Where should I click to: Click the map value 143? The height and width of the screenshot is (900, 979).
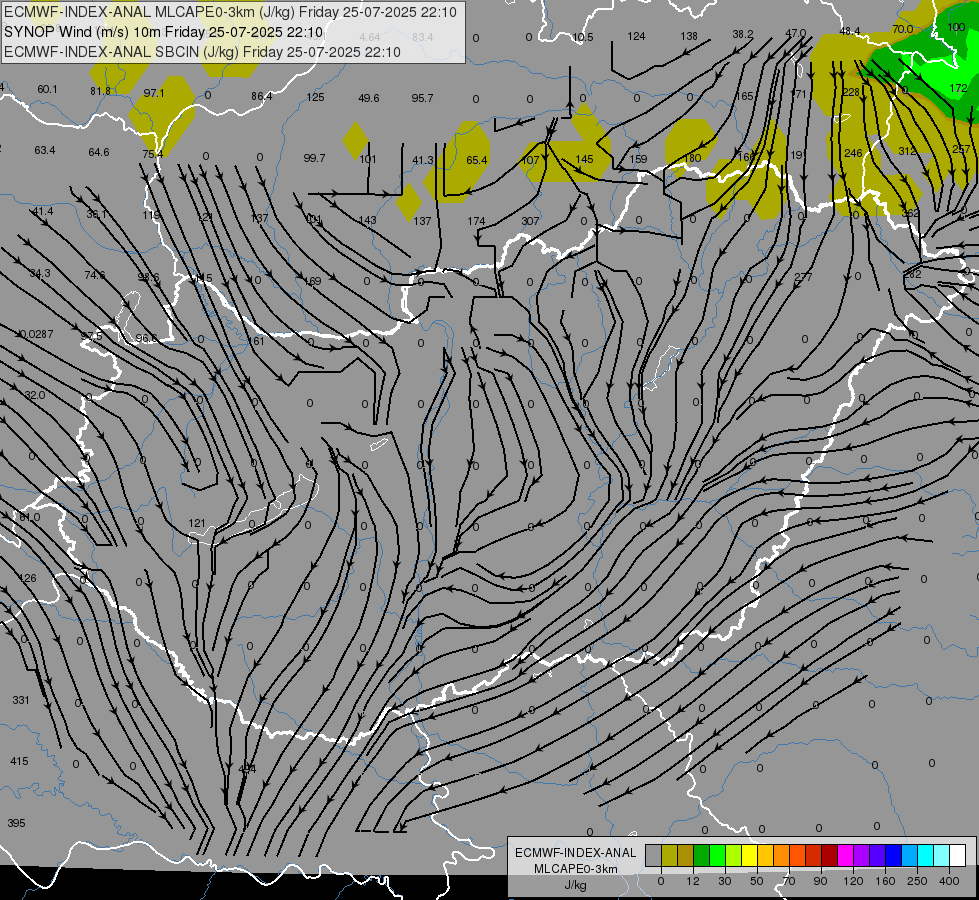click(x=368, y=220)
